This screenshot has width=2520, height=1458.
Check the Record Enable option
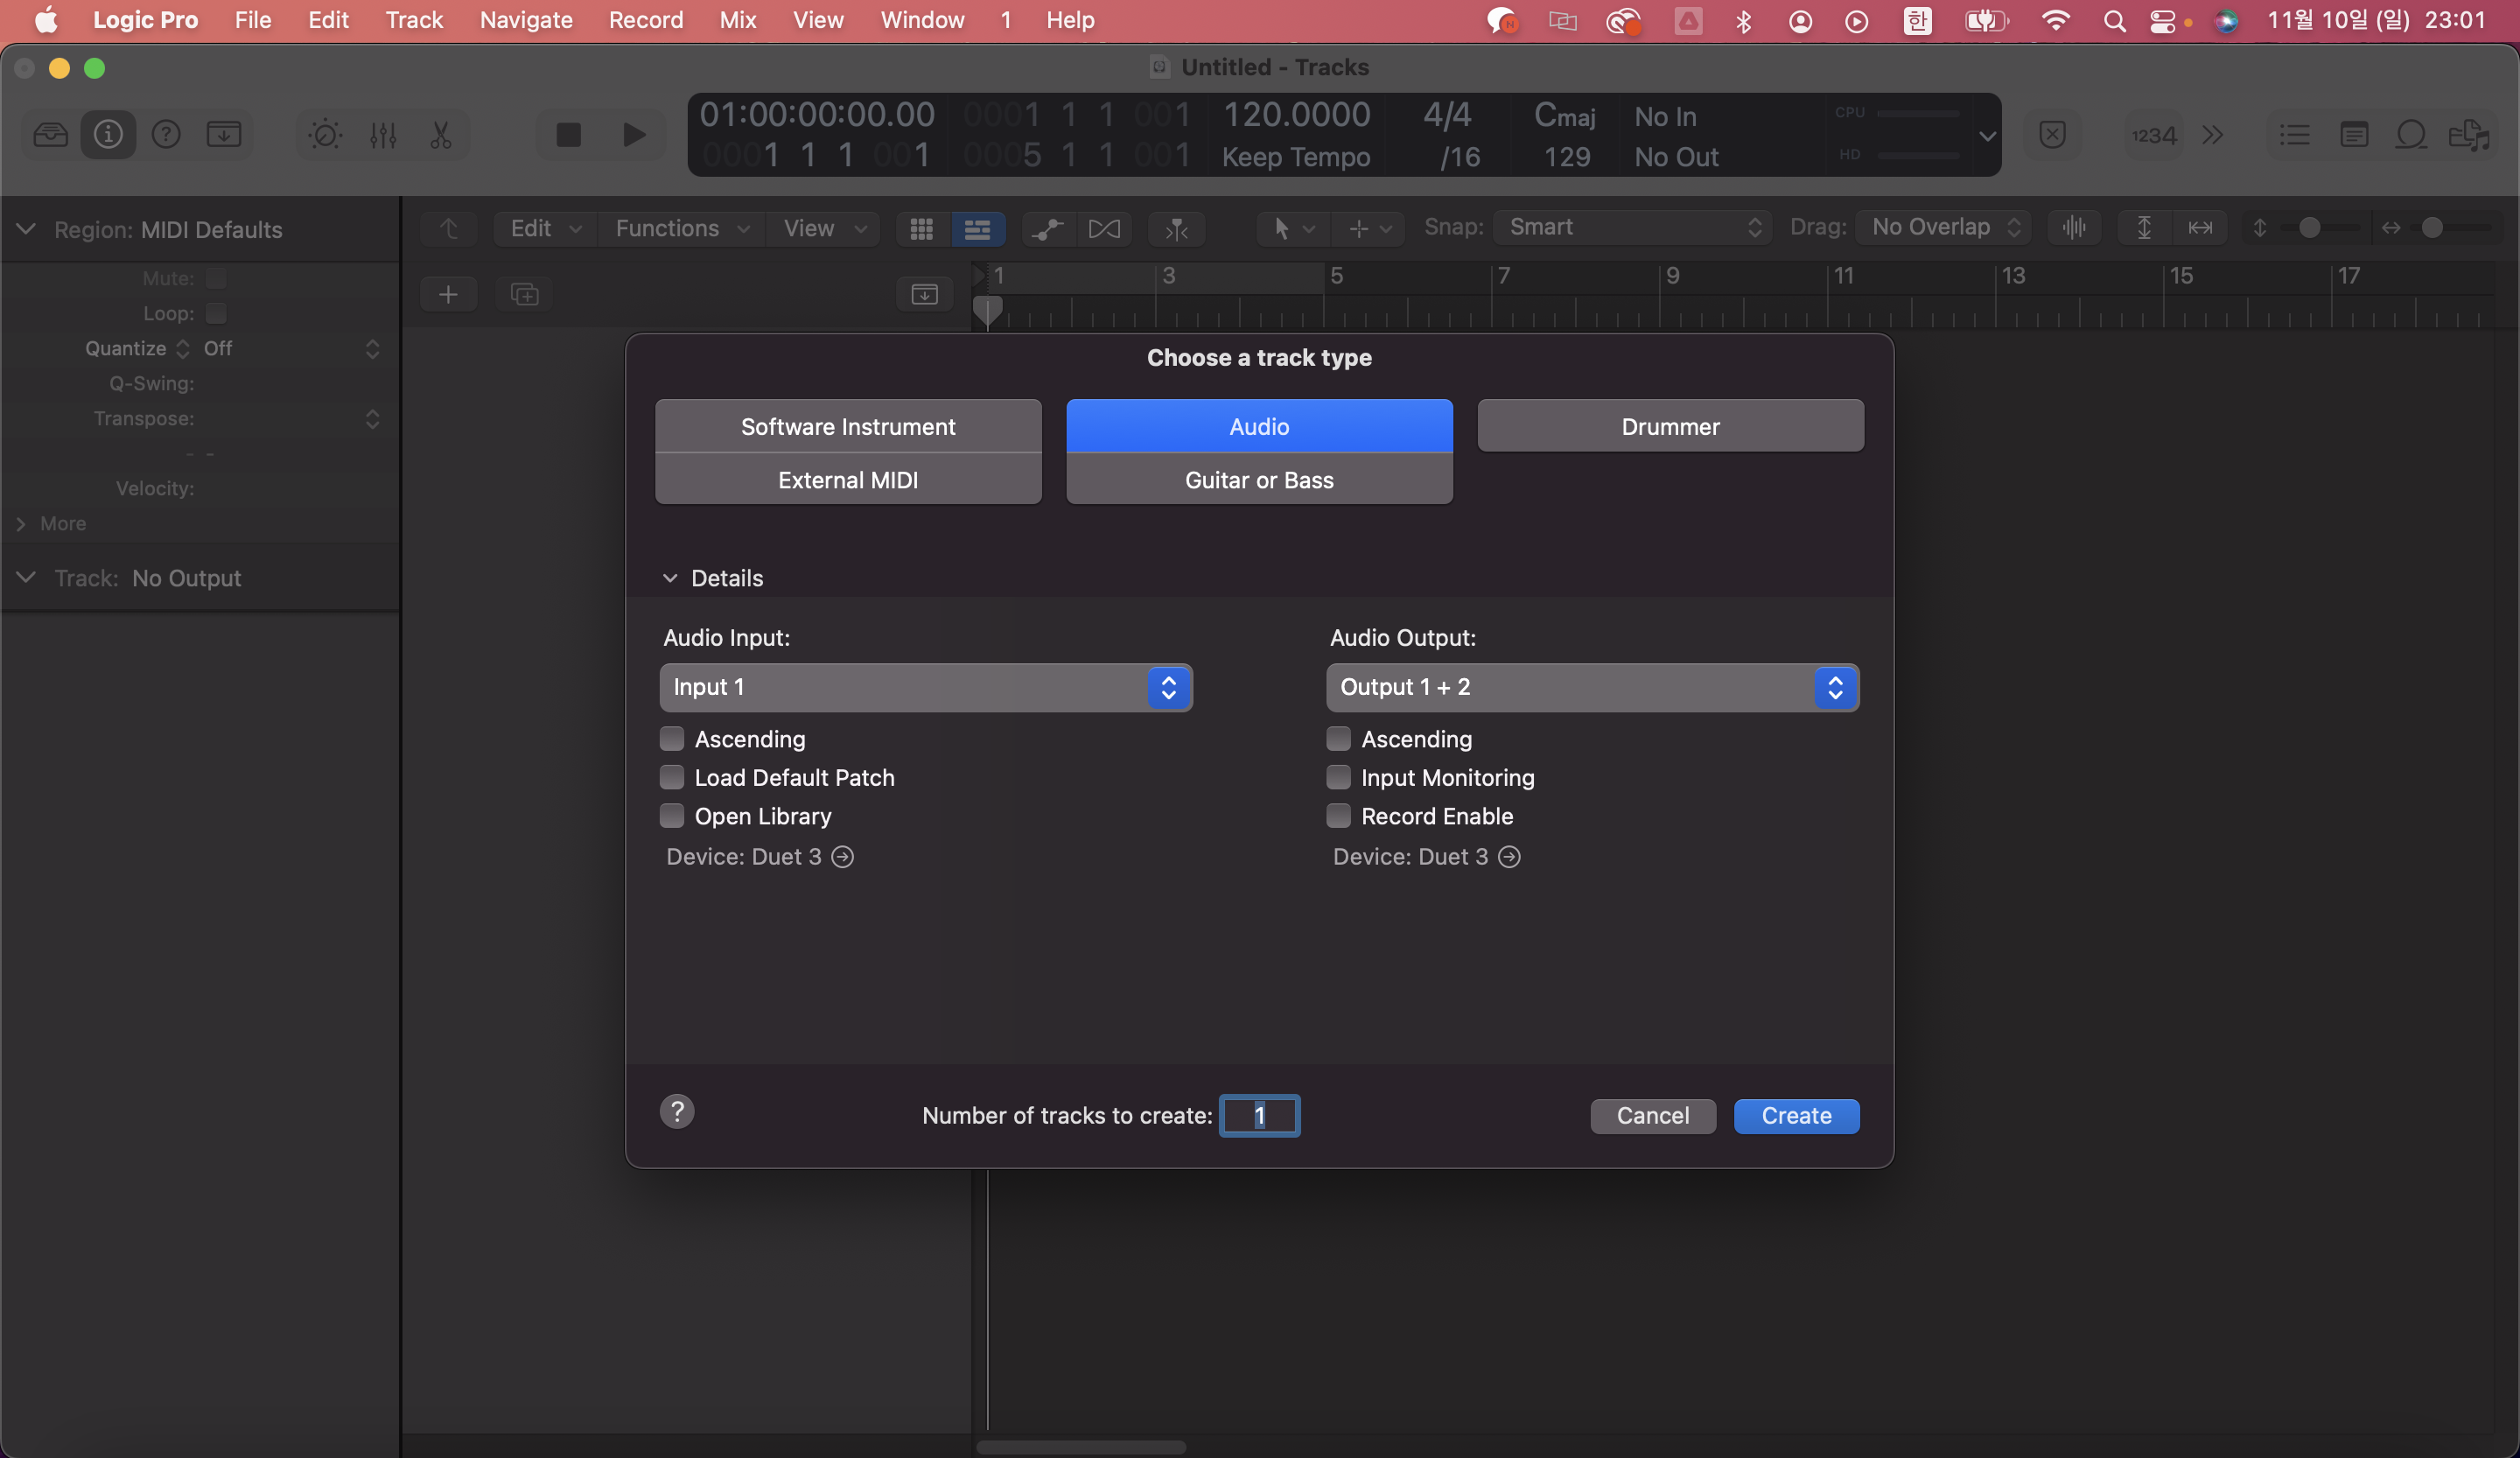[x=1338, y=816]
